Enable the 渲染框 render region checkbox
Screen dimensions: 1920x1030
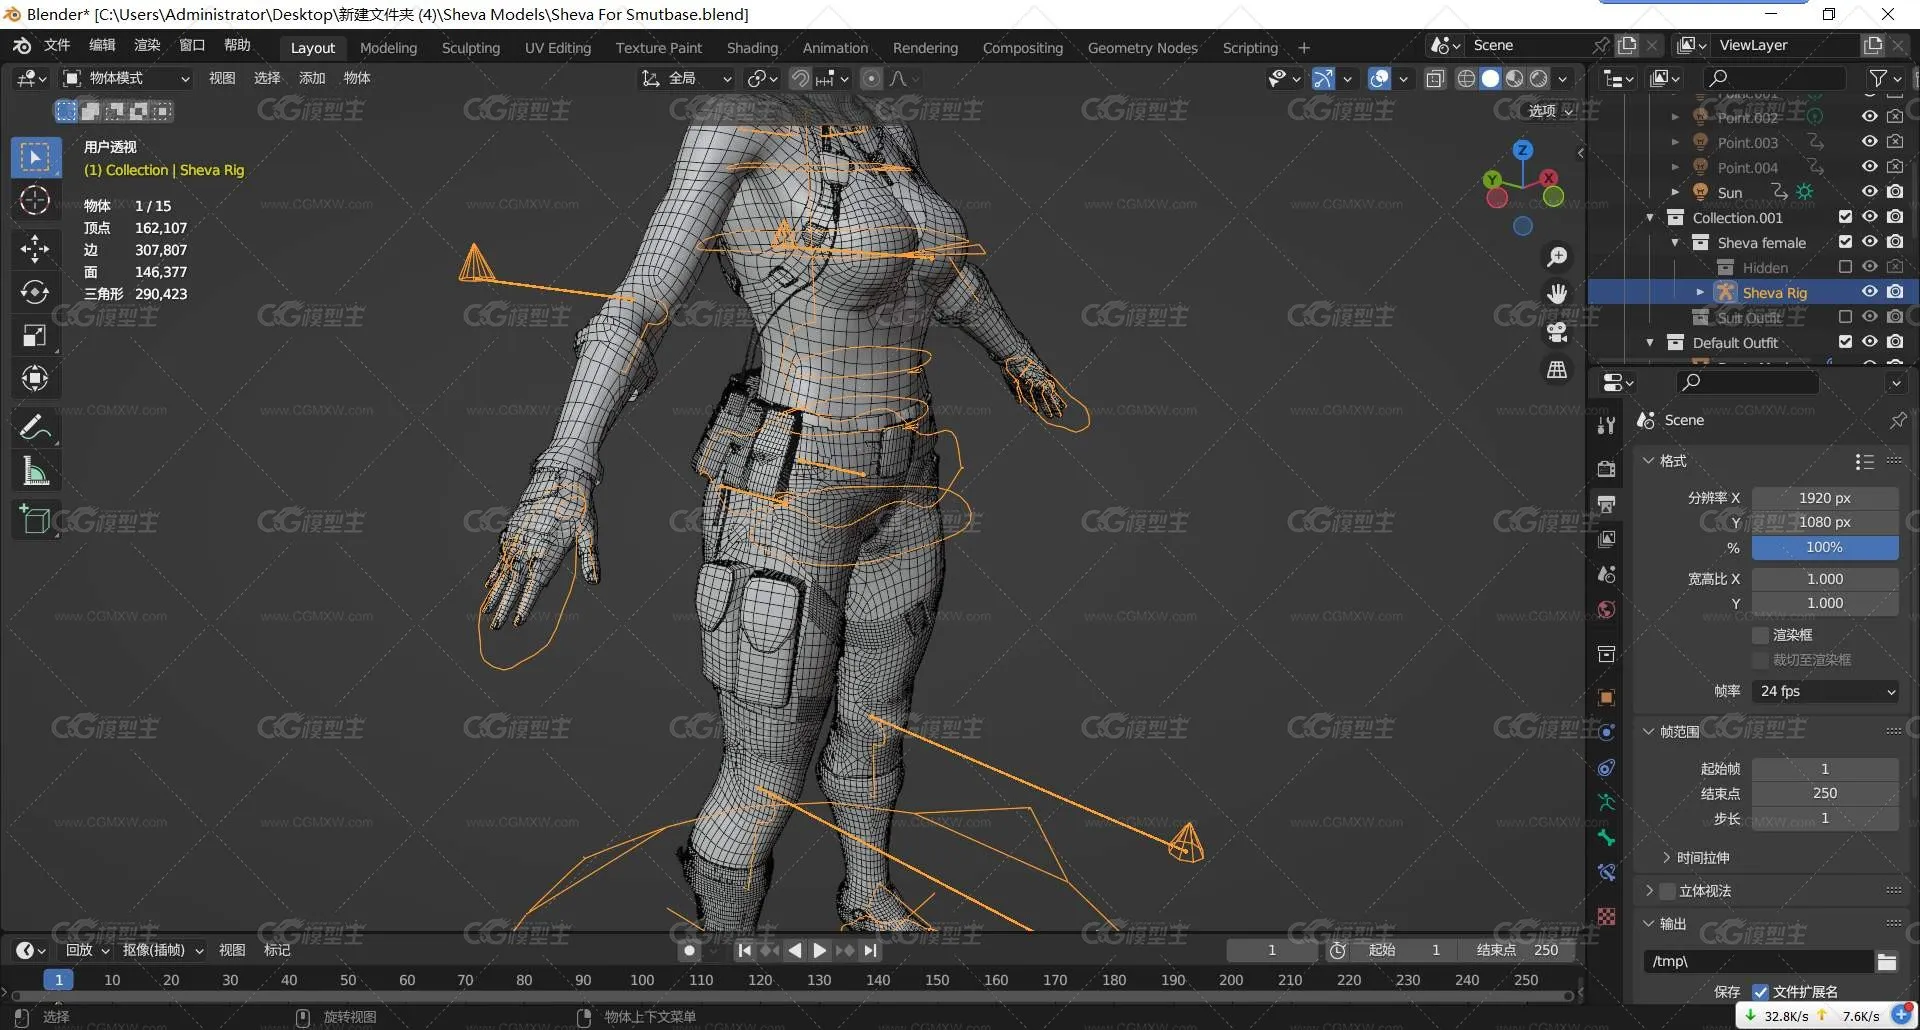tap(1761, 635)
